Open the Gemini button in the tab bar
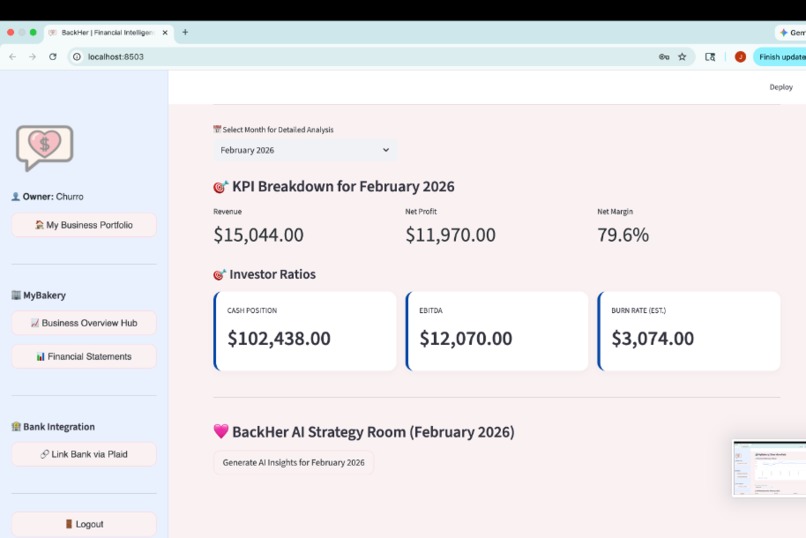This screenshot has height=538, width=806. coord(791,32)
